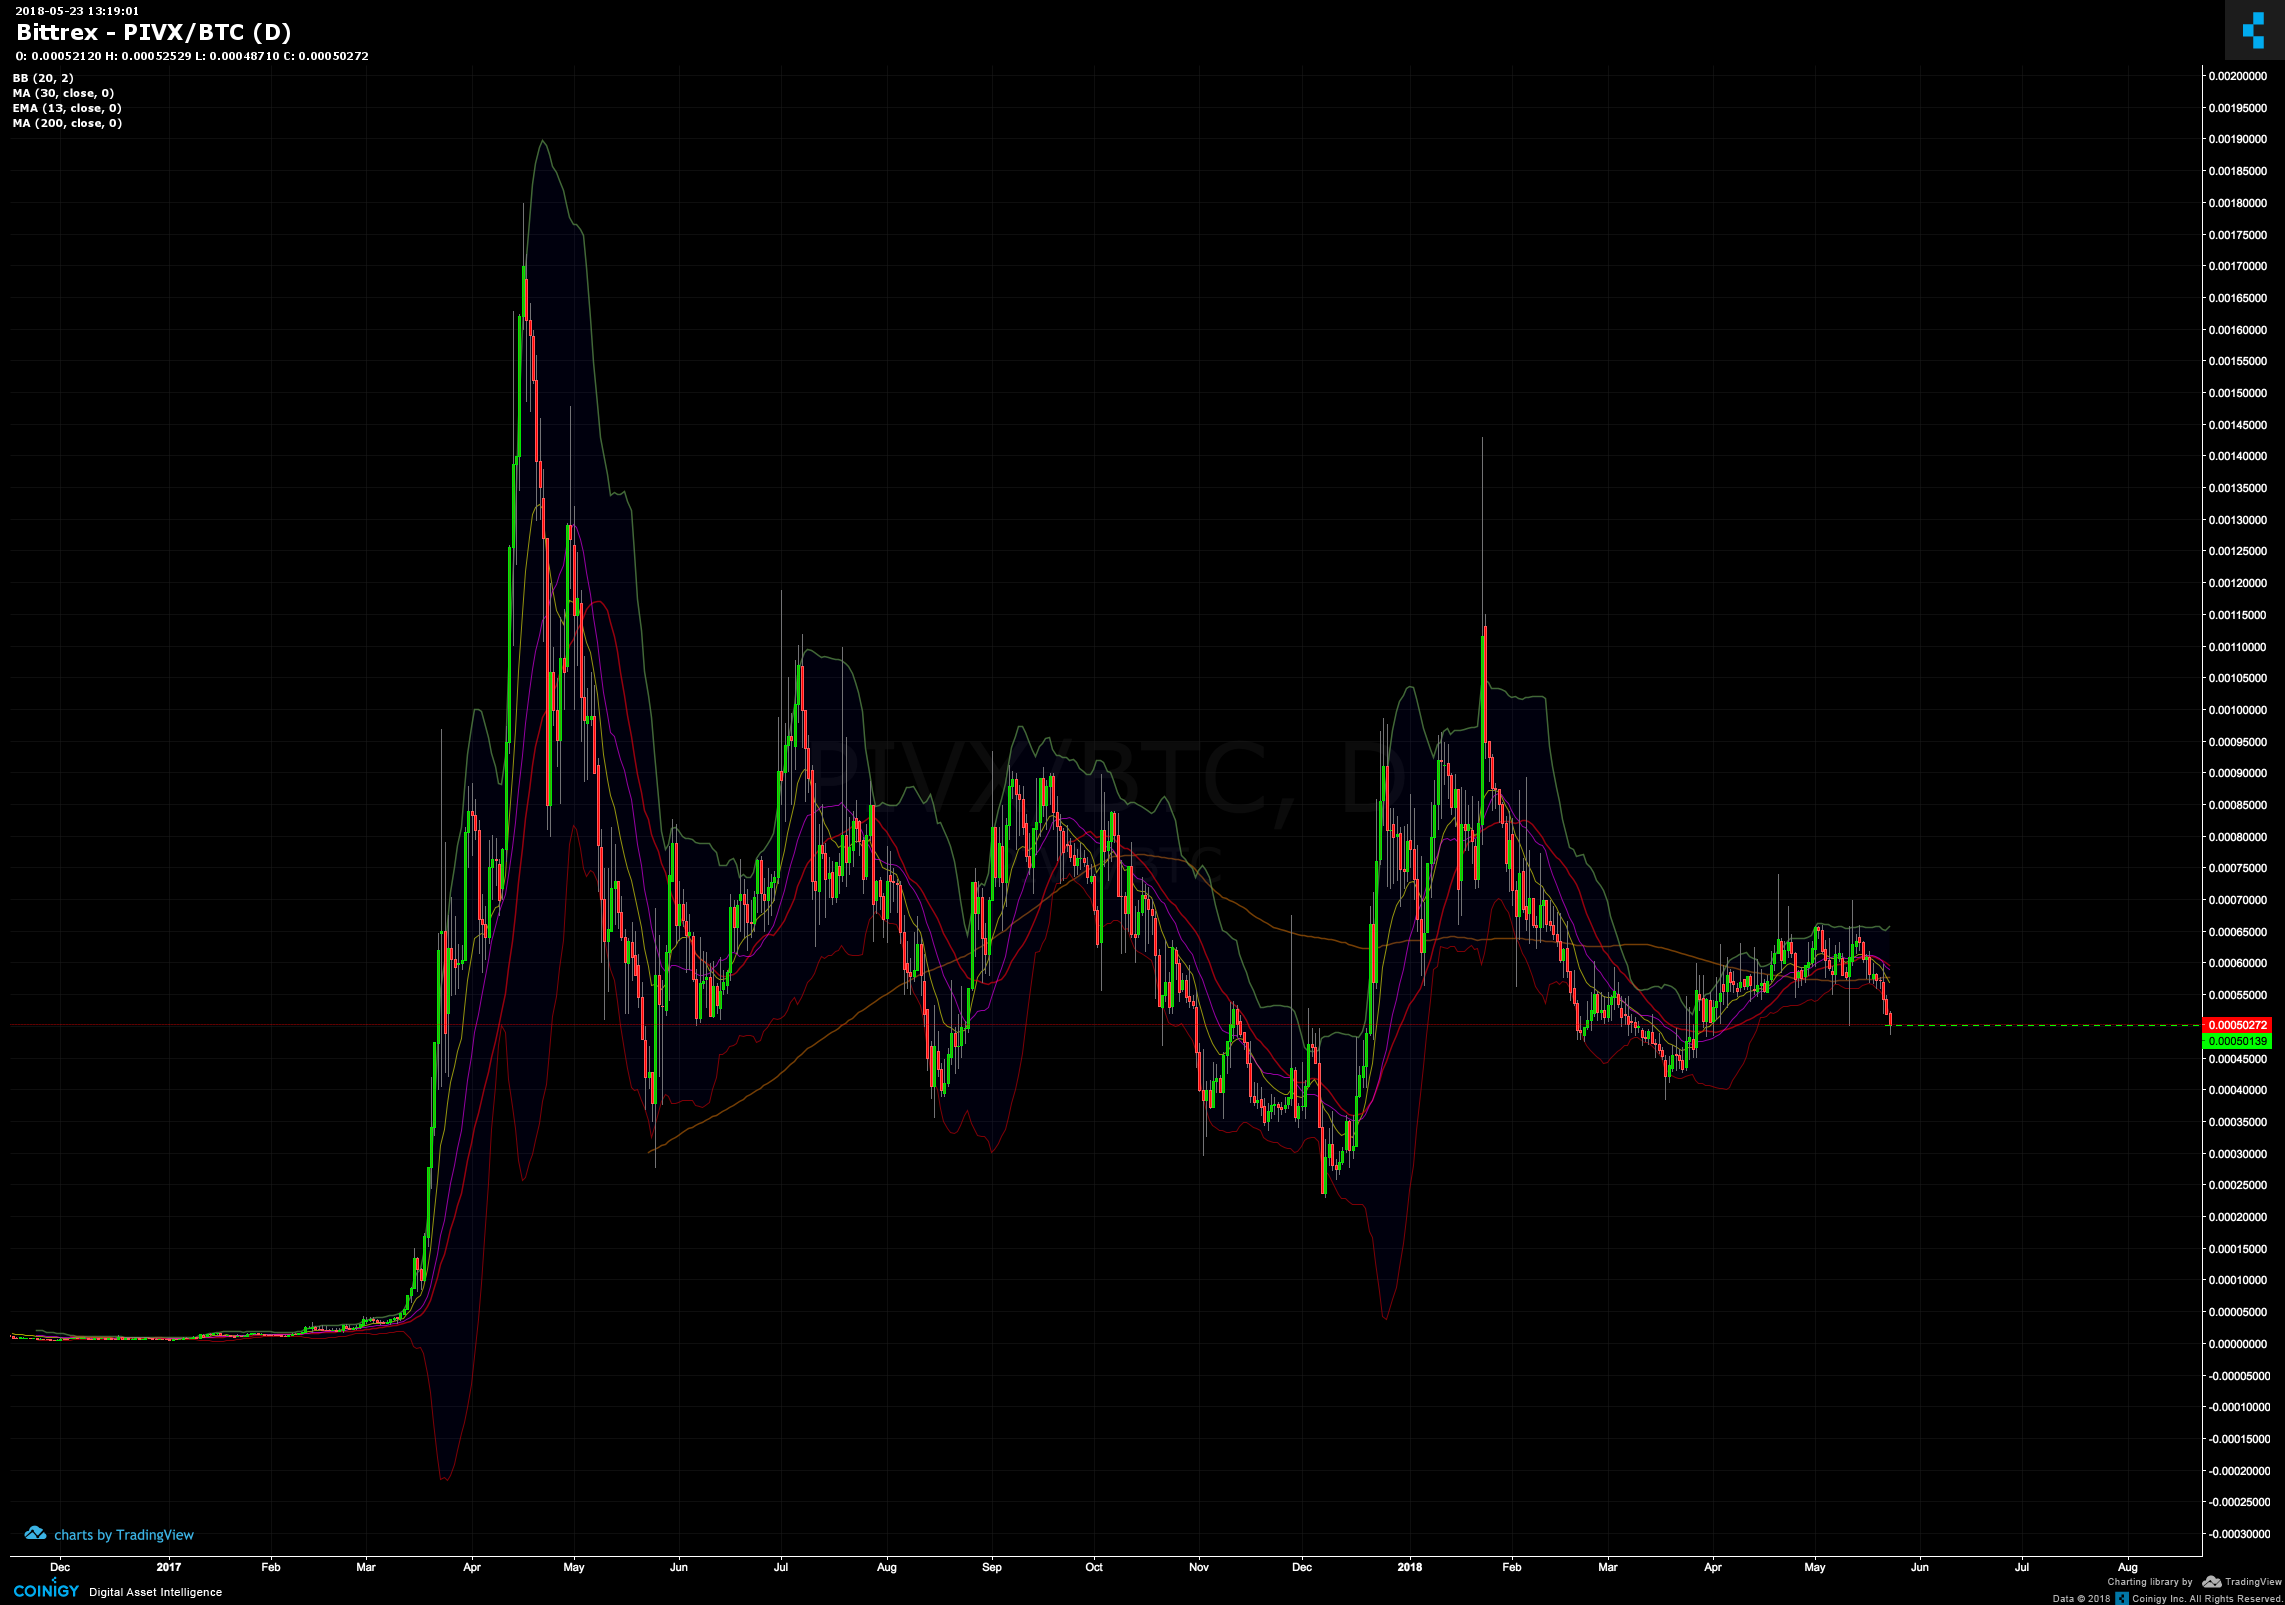Select the EMA (13, close, 0) indicator label
This screenshot has width=2285, height=1605.
pos(67,108)
